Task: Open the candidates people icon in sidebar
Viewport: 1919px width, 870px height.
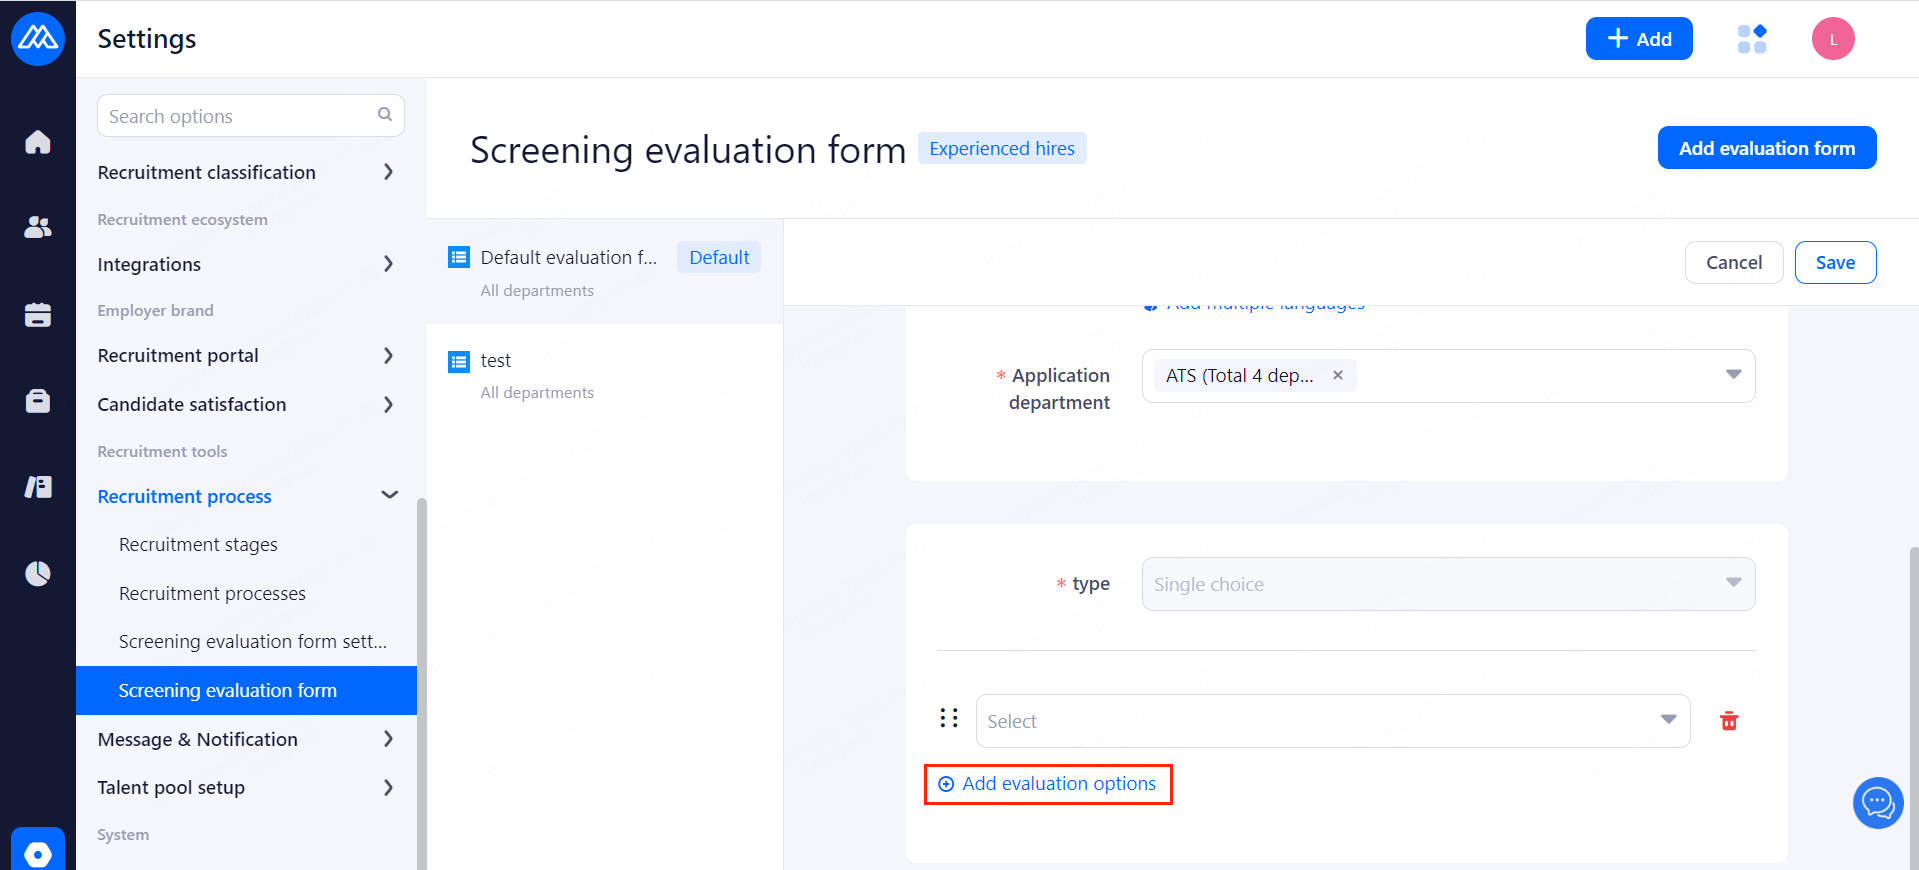Action: [x=38, y=228]
